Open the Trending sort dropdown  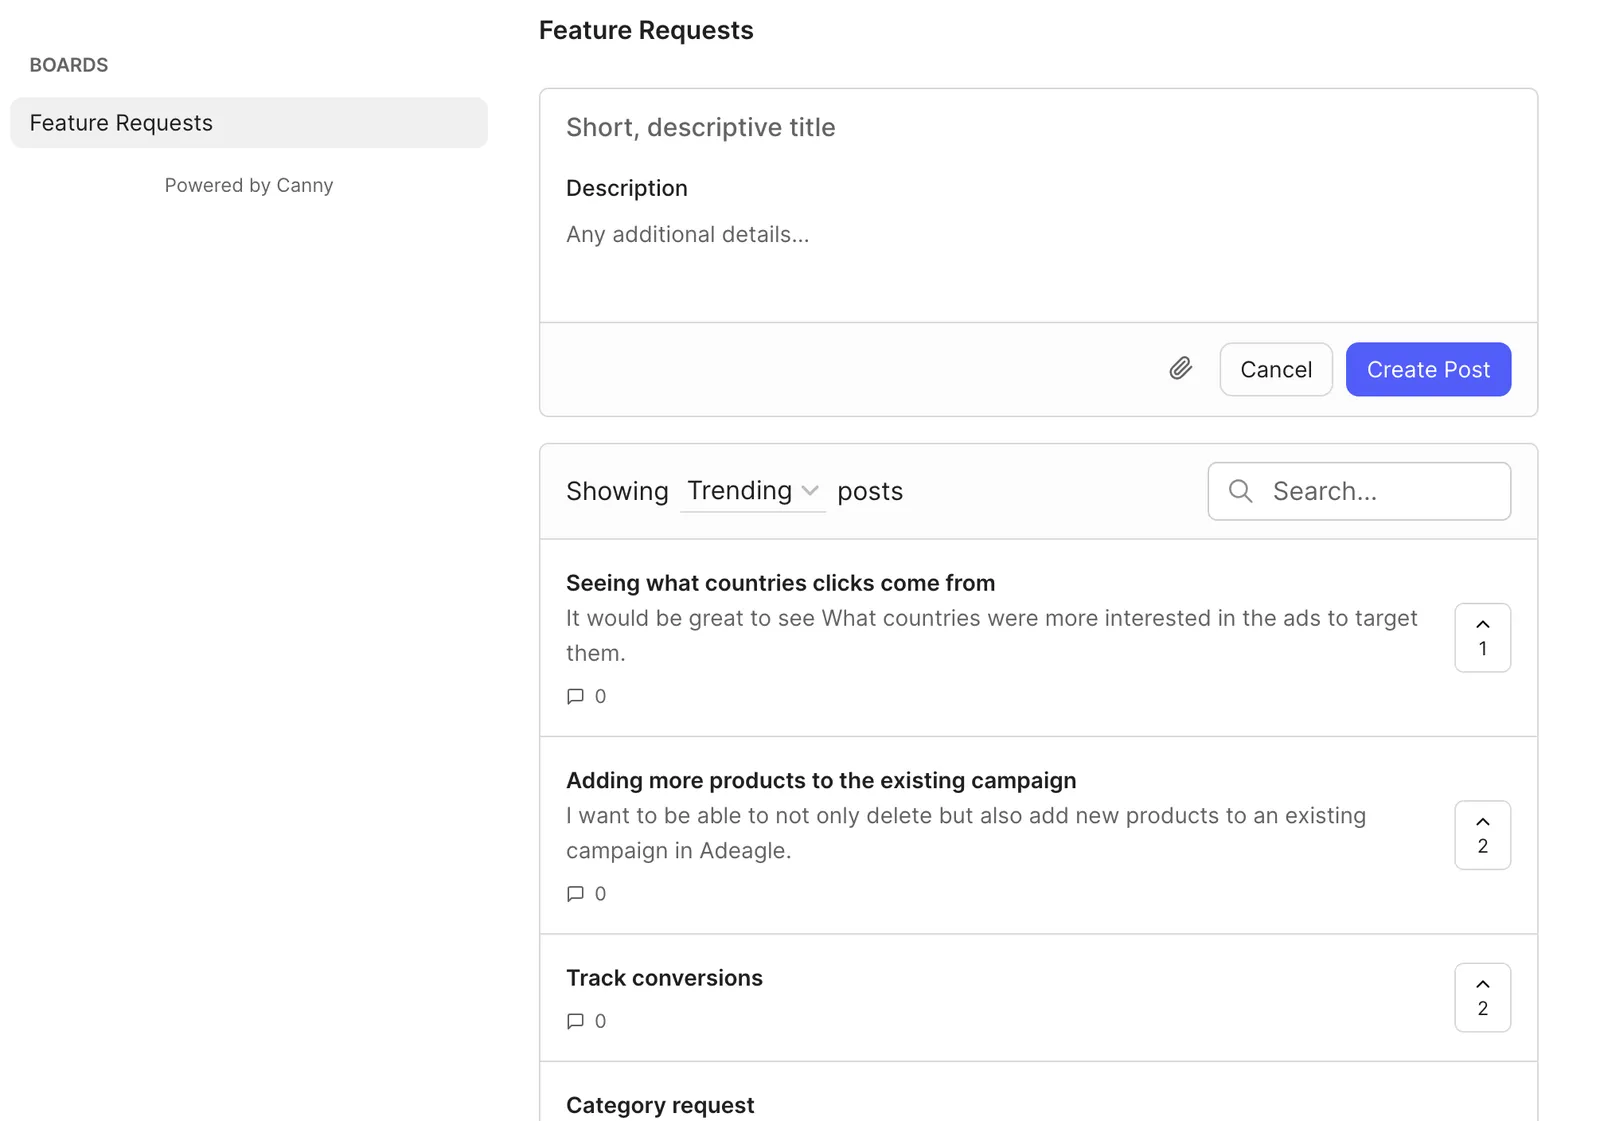click(753, 491)
